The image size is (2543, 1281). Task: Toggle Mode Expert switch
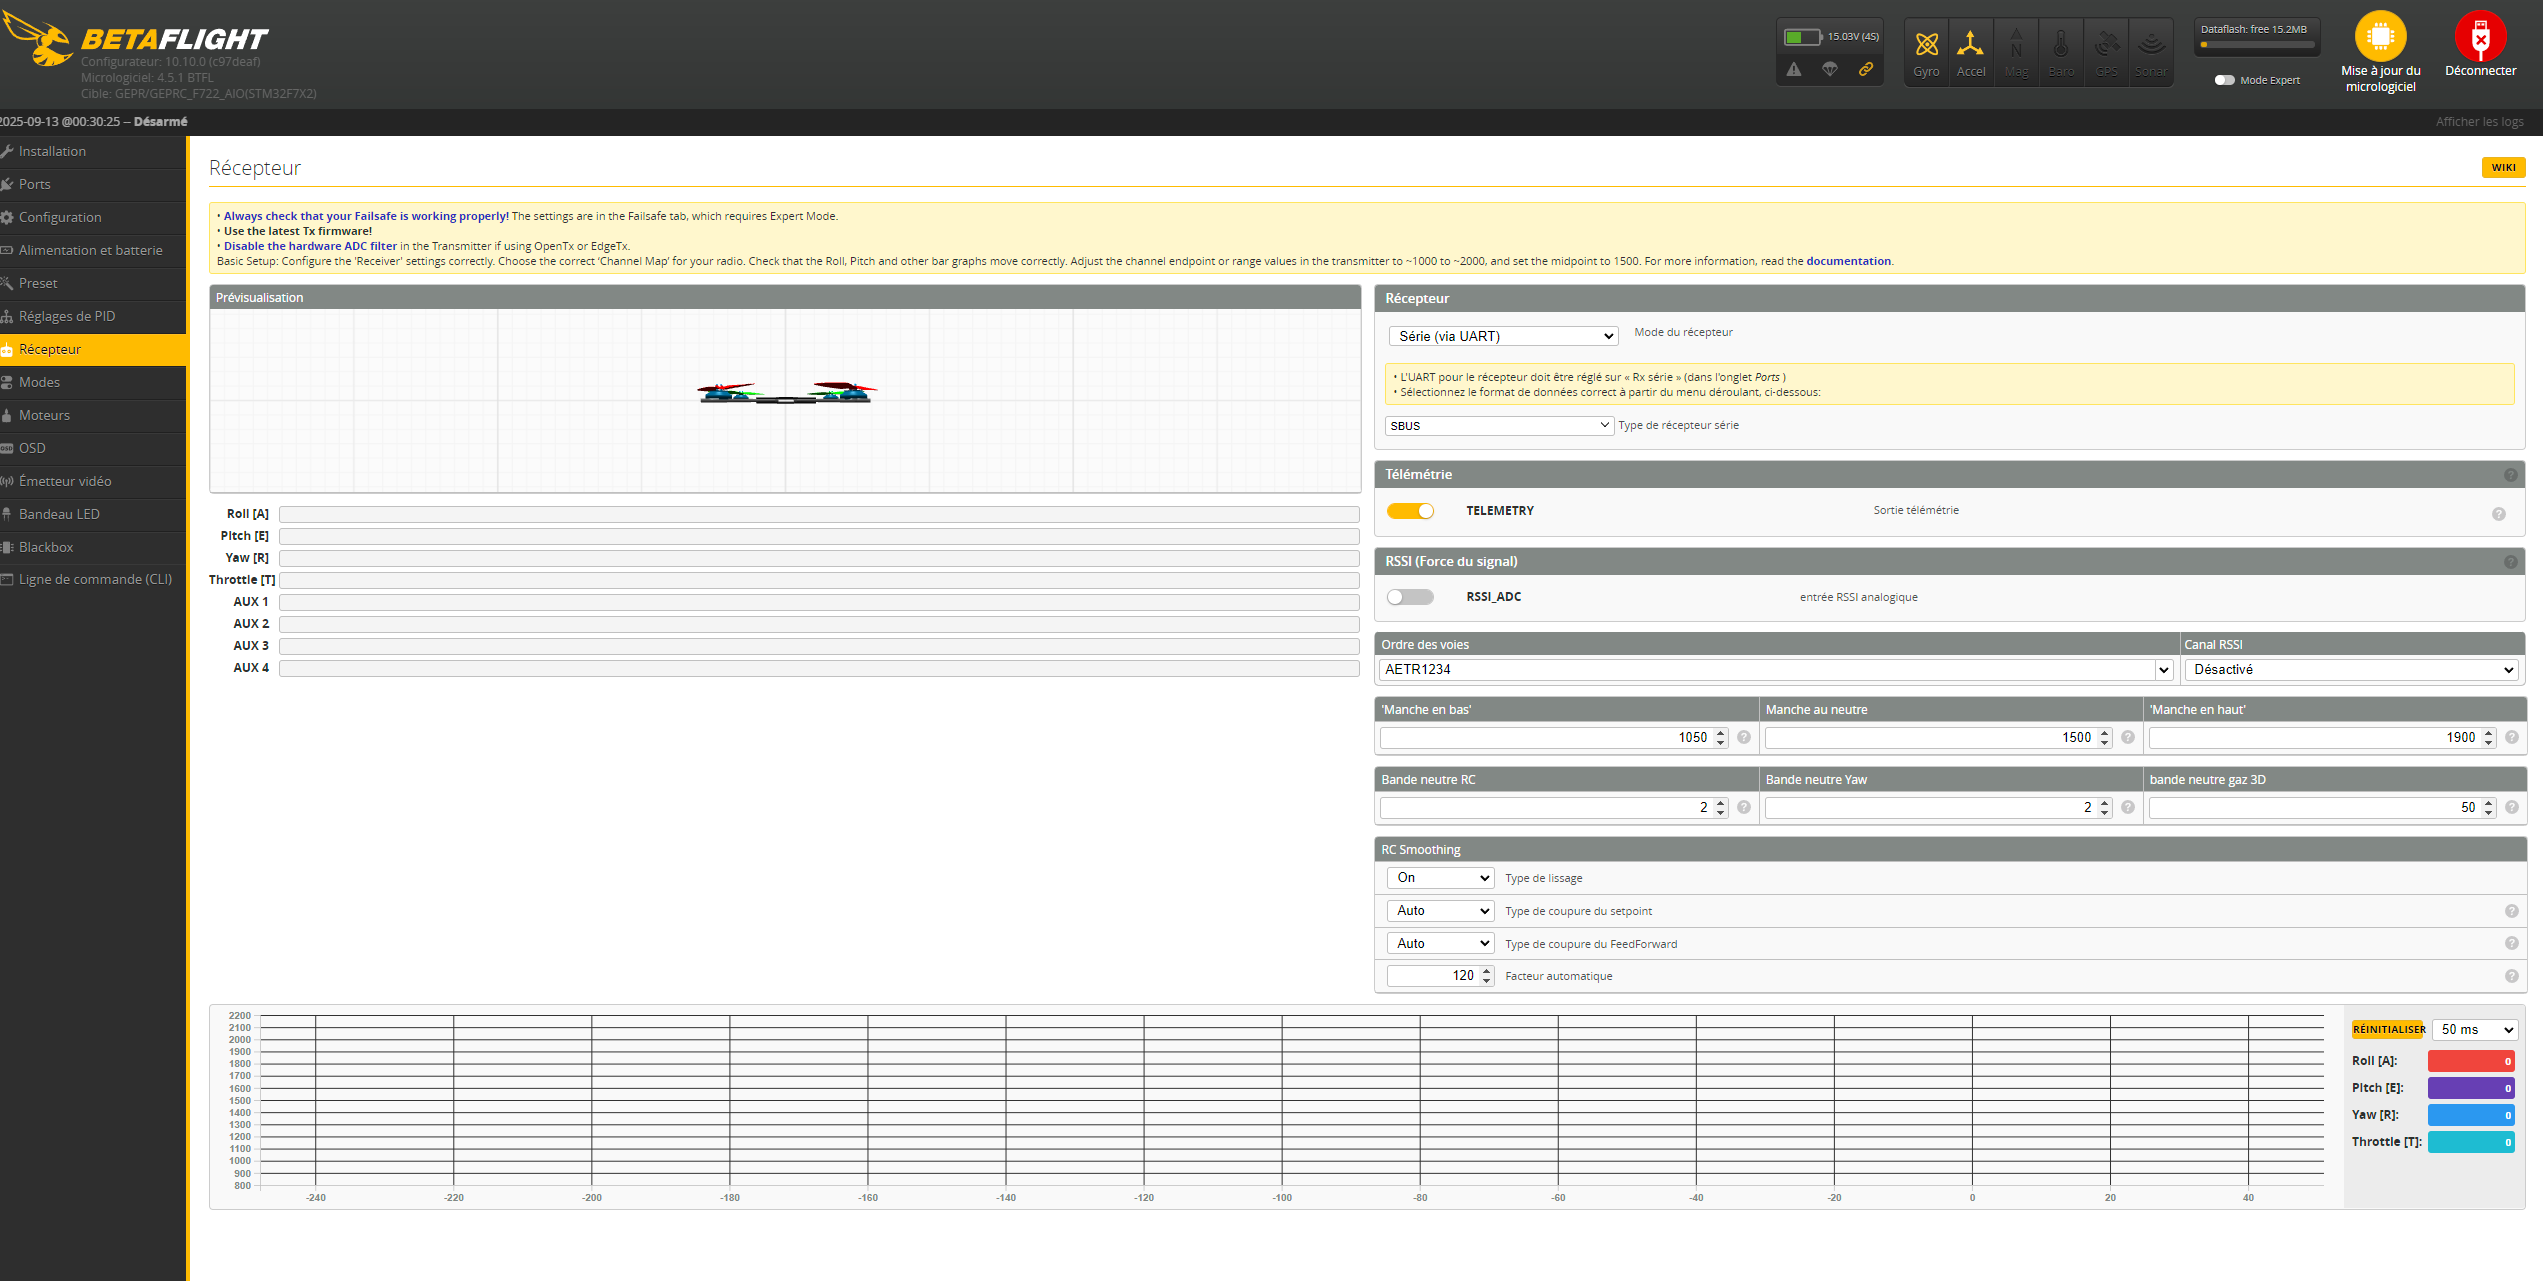2224,80
